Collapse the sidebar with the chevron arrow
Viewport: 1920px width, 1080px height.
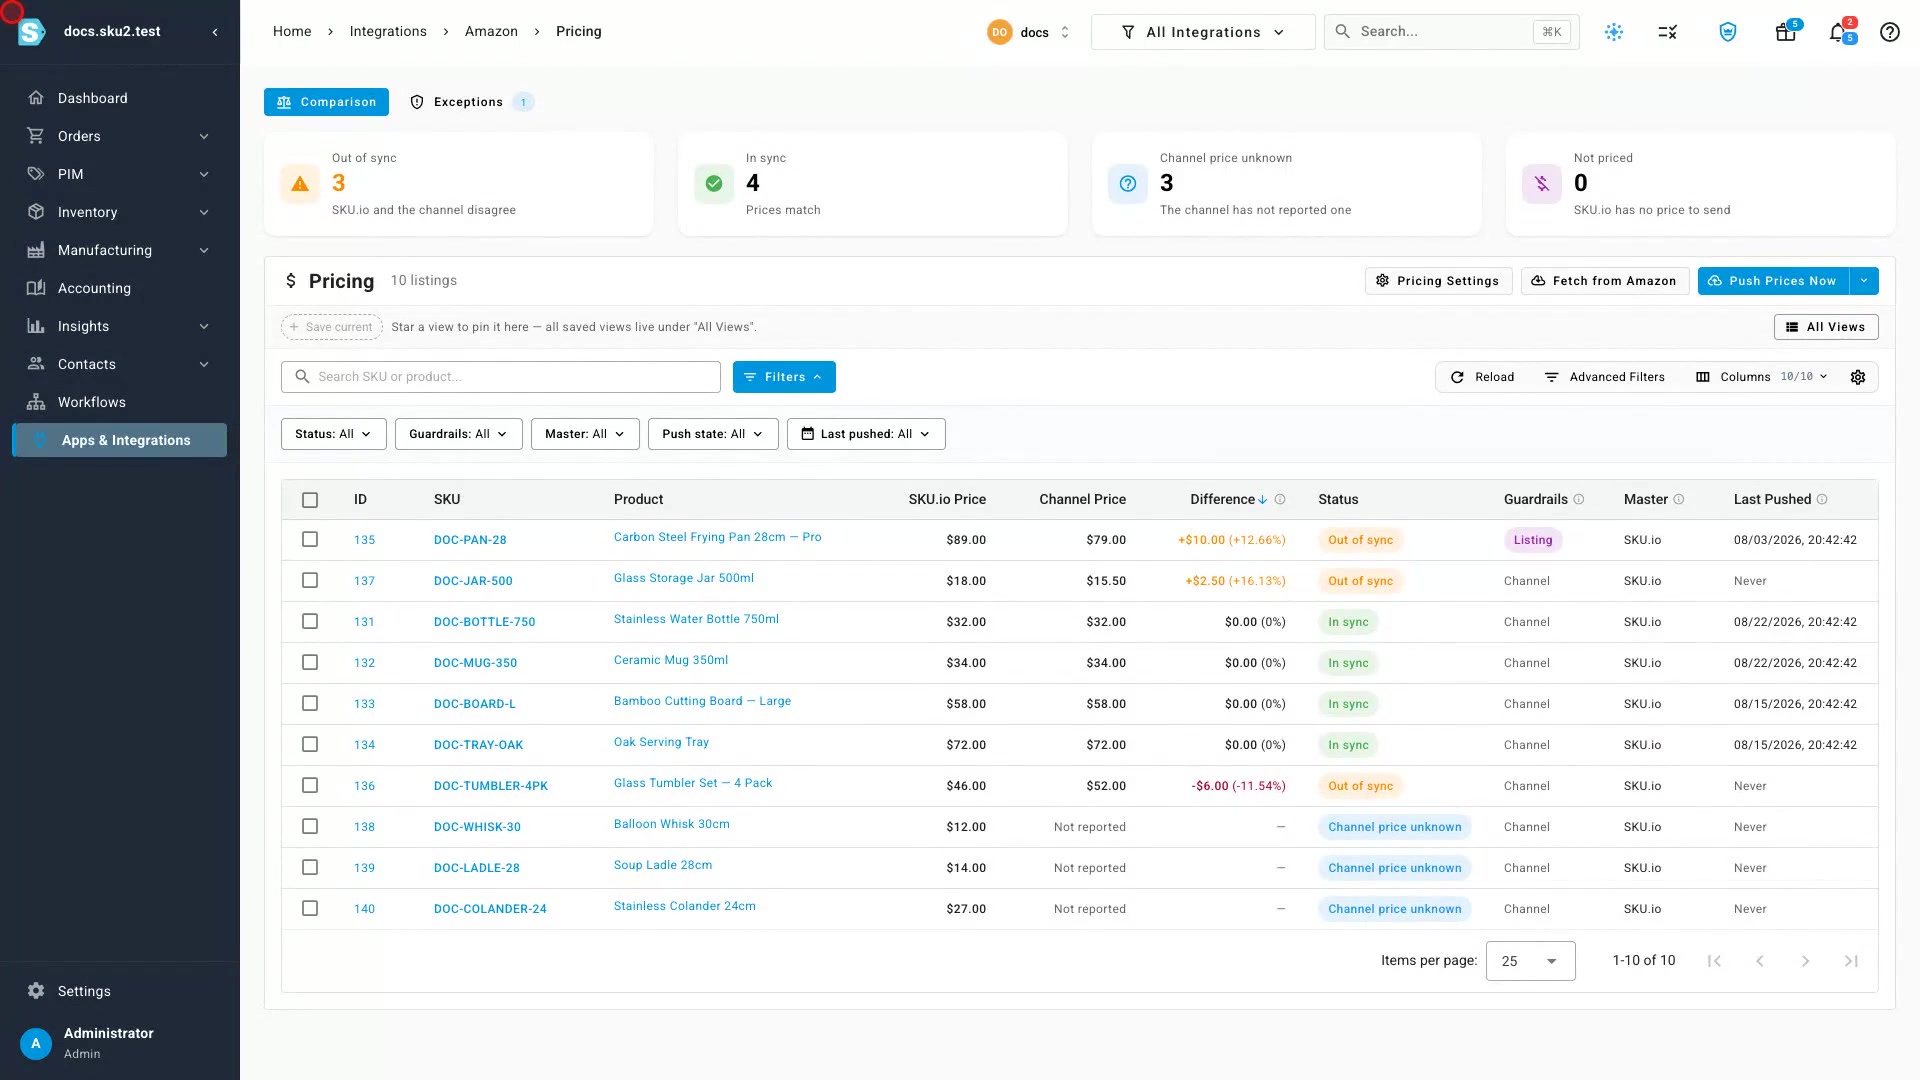(215, 32)
